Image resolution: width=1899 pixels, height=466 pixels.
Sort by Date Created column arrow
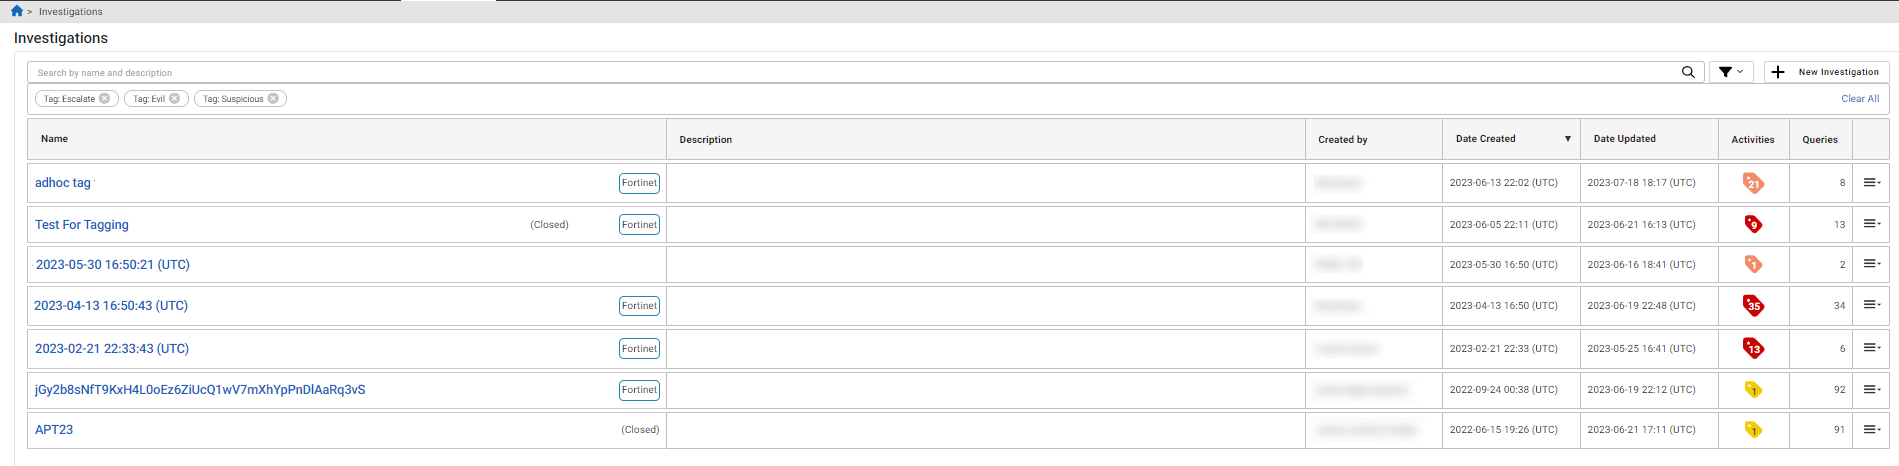pyautogui.click(x=1567, y=139)
